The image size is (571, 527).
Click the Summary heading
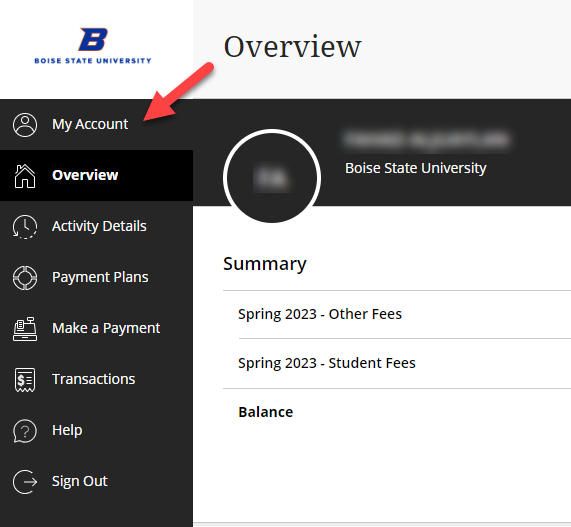coord(265,264)
